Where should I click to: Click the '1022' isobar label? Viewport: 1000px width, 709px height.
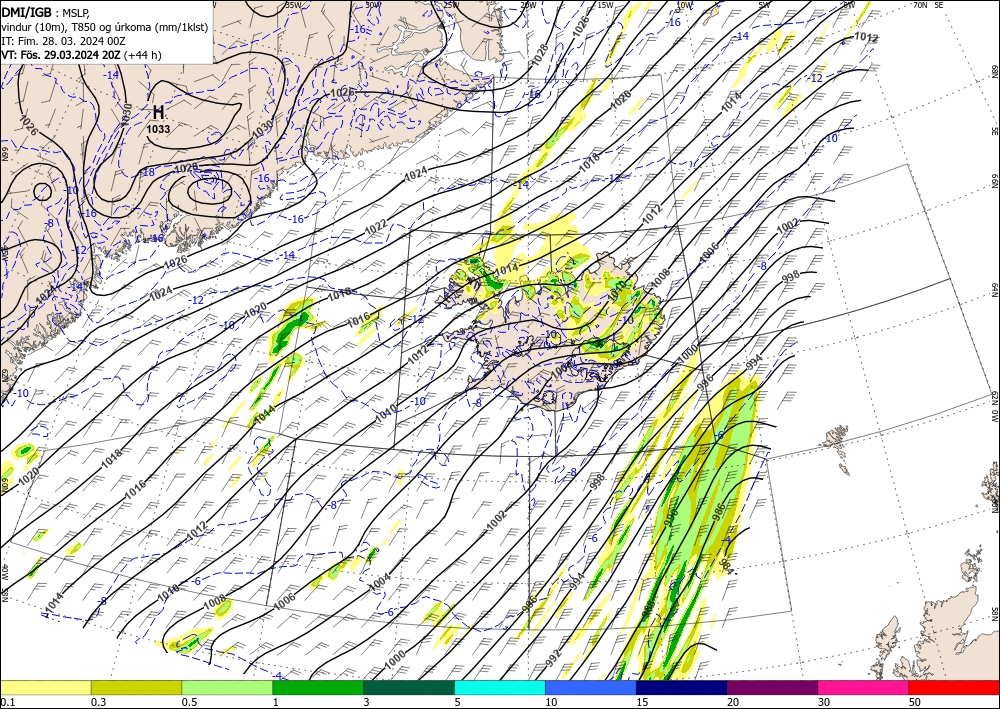point(376,228)
